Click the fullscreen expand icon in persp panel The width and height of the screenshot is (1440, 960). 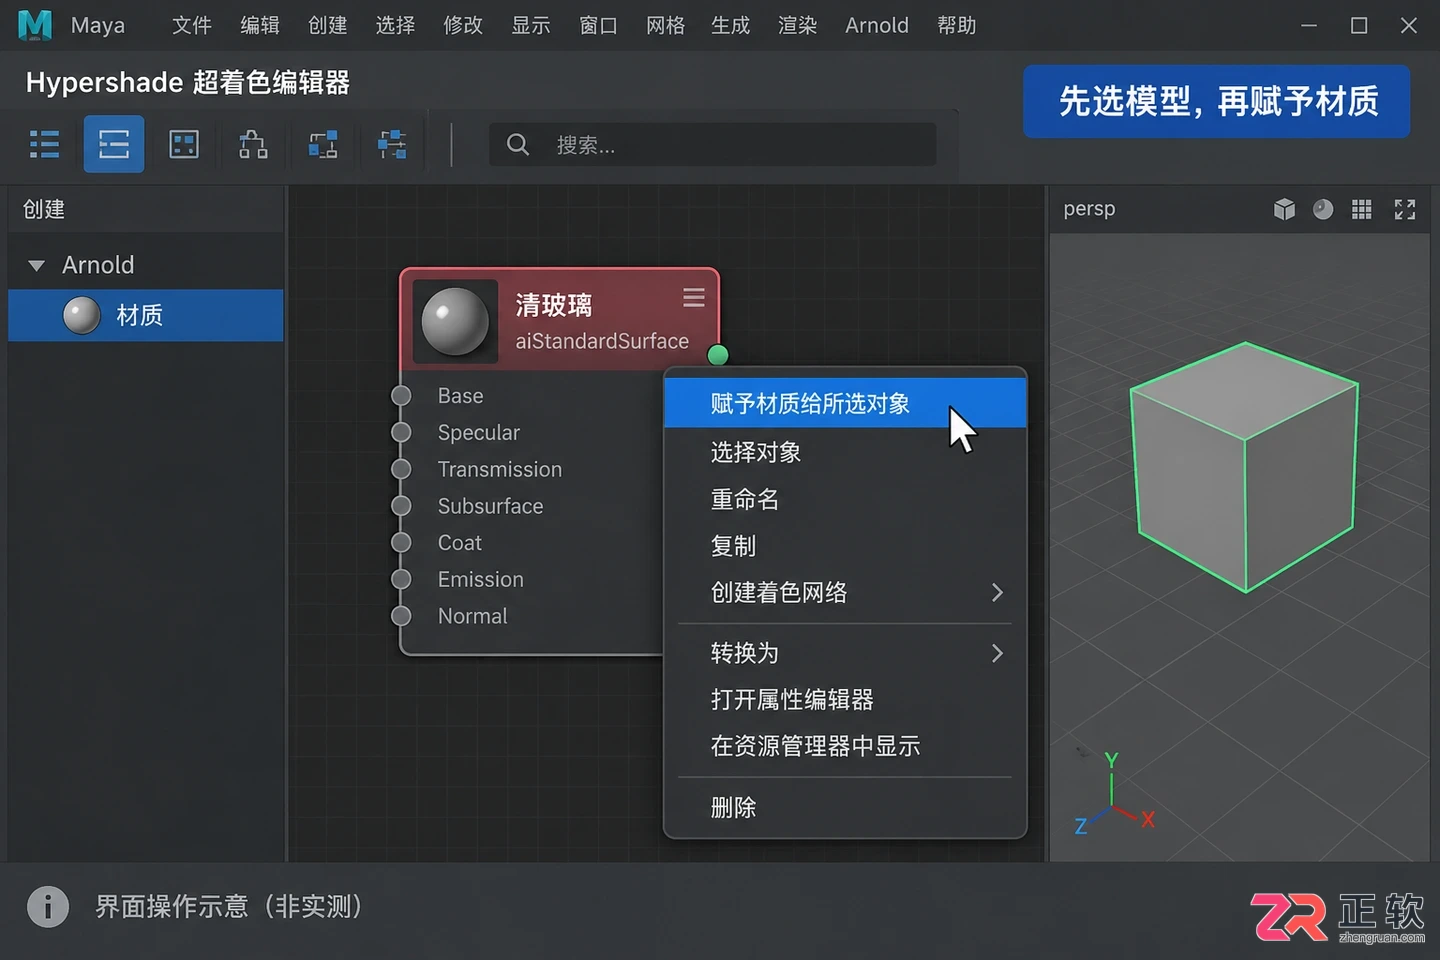(1405, 209)
